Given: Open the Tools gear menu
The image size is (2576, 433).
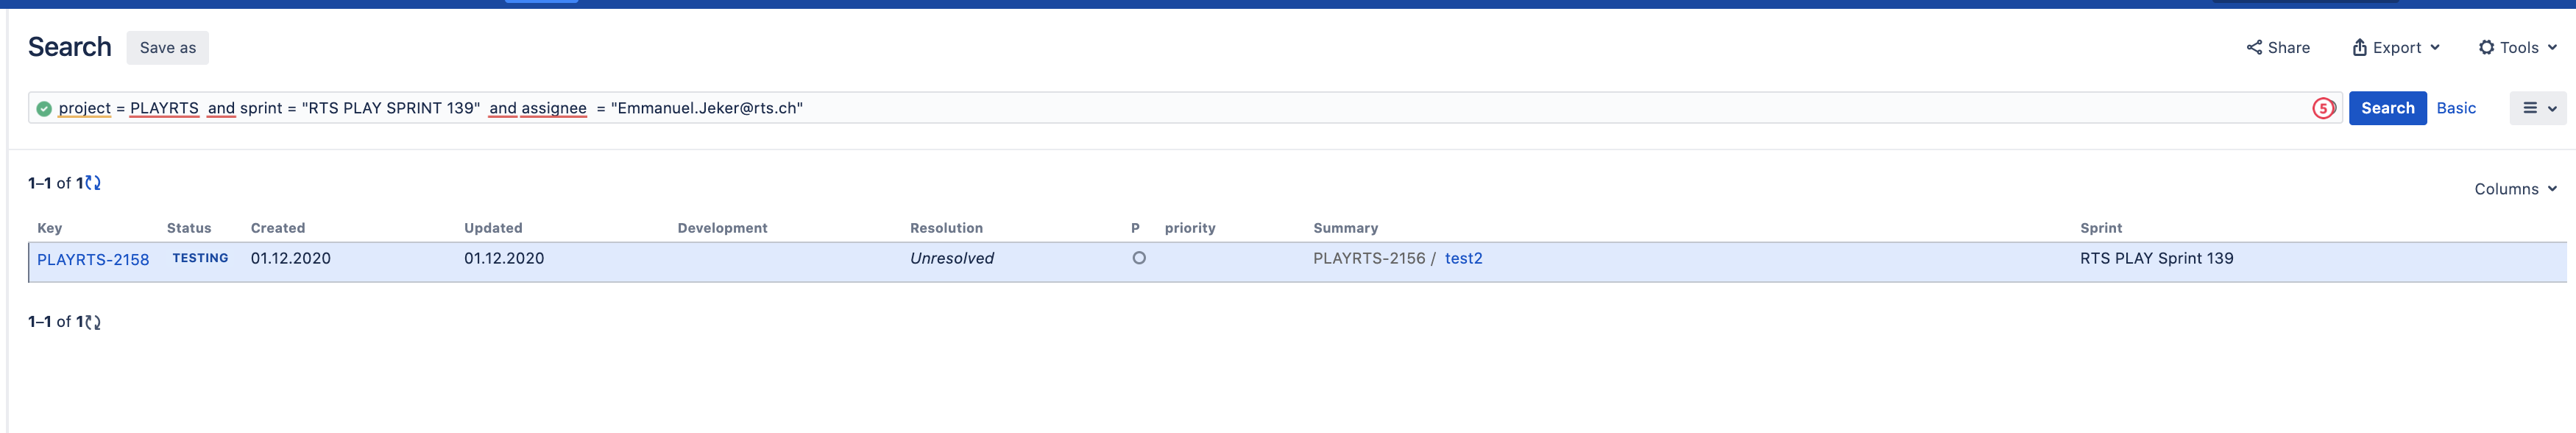Looking at the screenshot, I should [2517, 48].
